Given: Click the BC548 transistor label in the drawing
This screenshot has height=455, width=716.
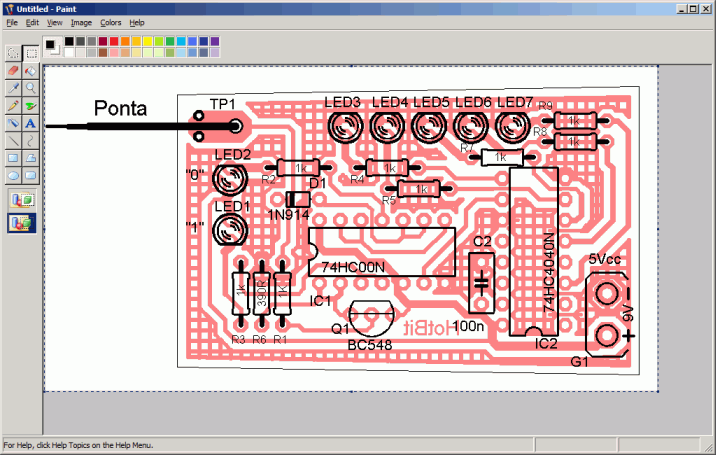Looking at the screenshot, I should tap(369, 345).
